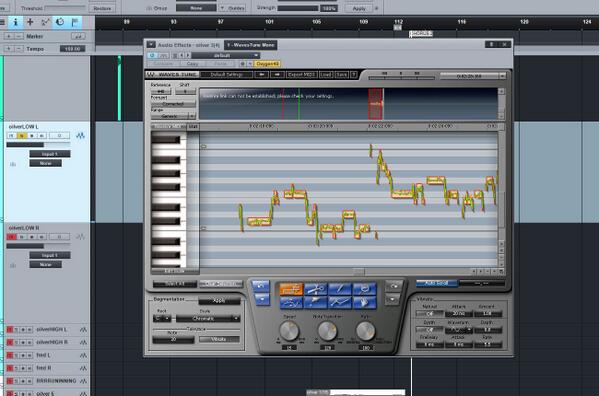Select the line draw tool
Screen dimensions: 599x396
click(x=340, y=302)
